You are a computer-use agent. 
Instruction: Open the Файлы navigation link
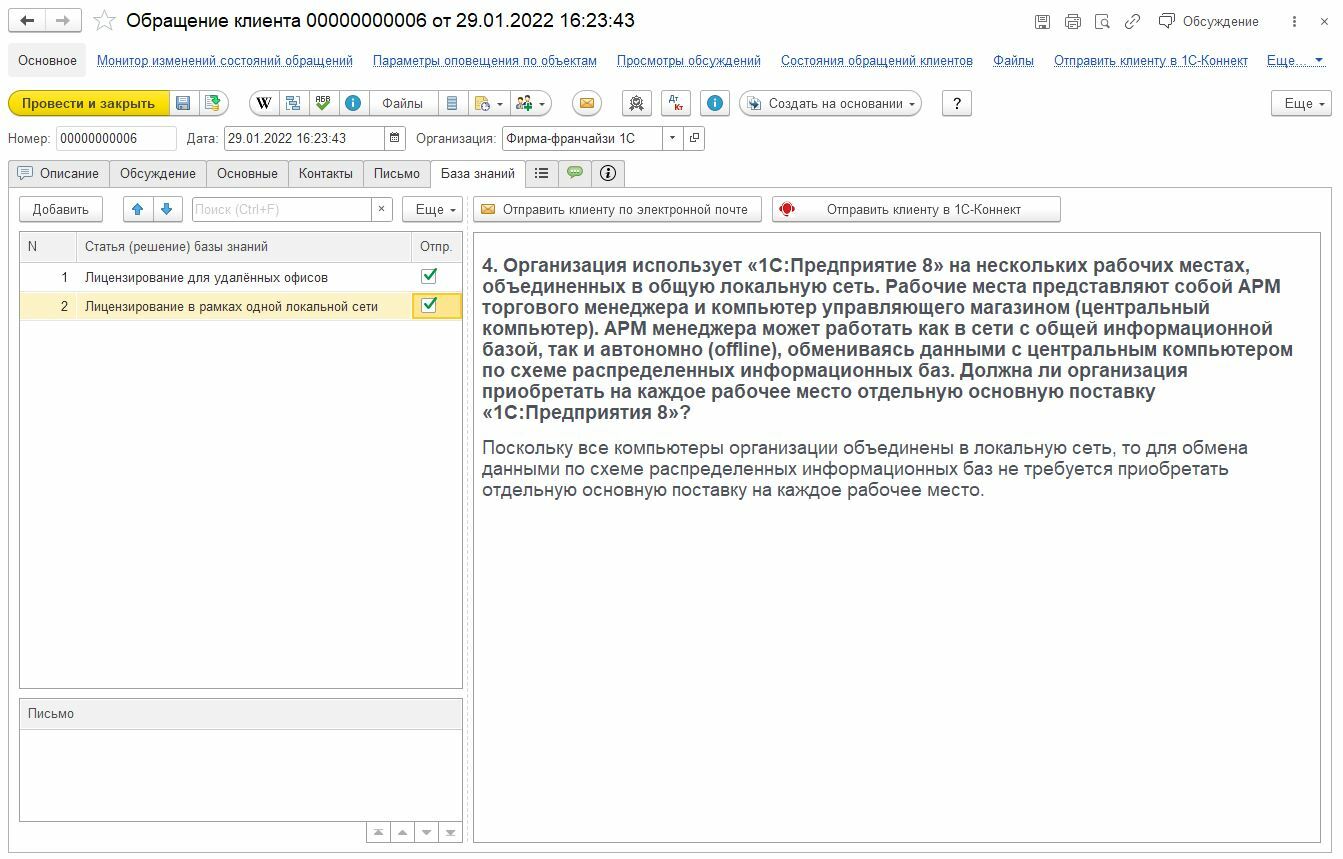(1013, 60)
